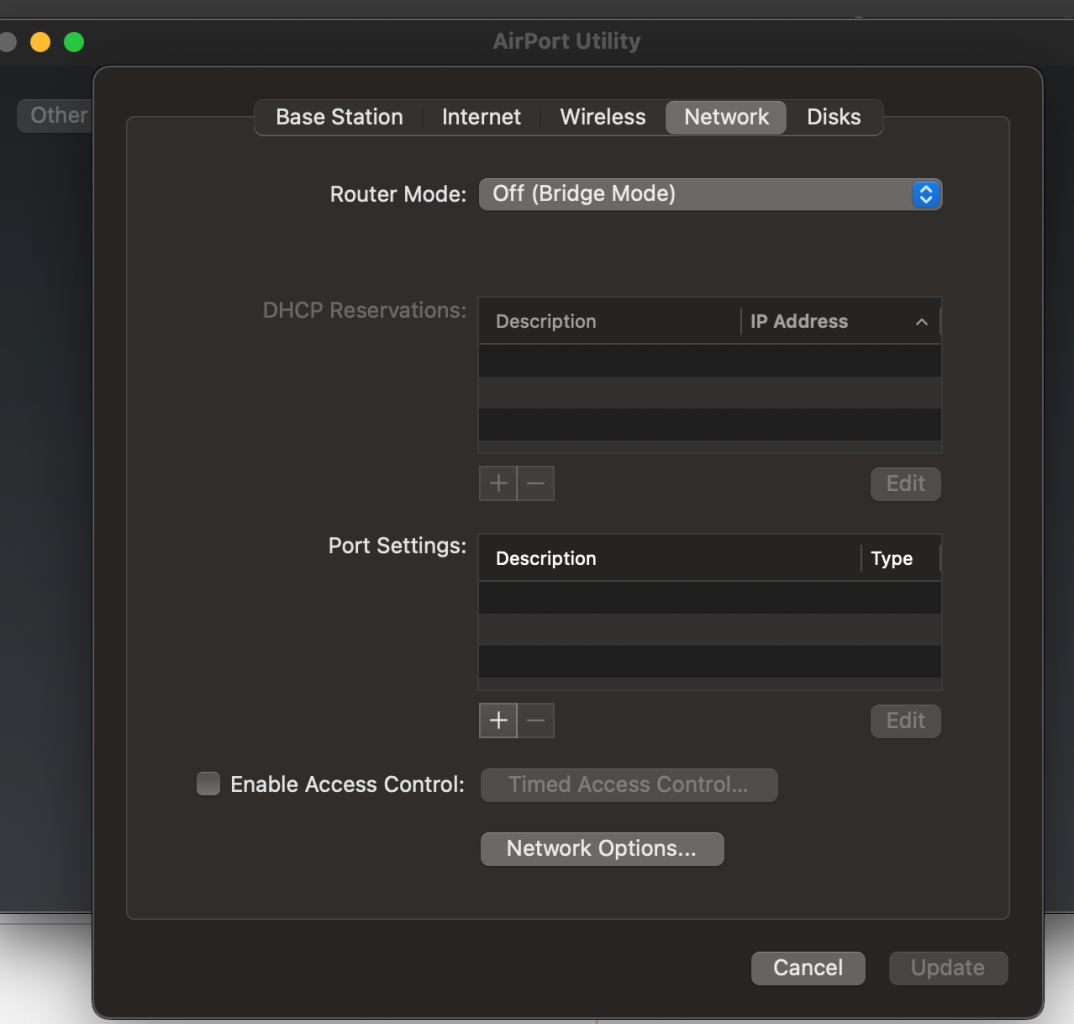
Task: Click the yellow minimize window button
Action: (x=40, y=42)
